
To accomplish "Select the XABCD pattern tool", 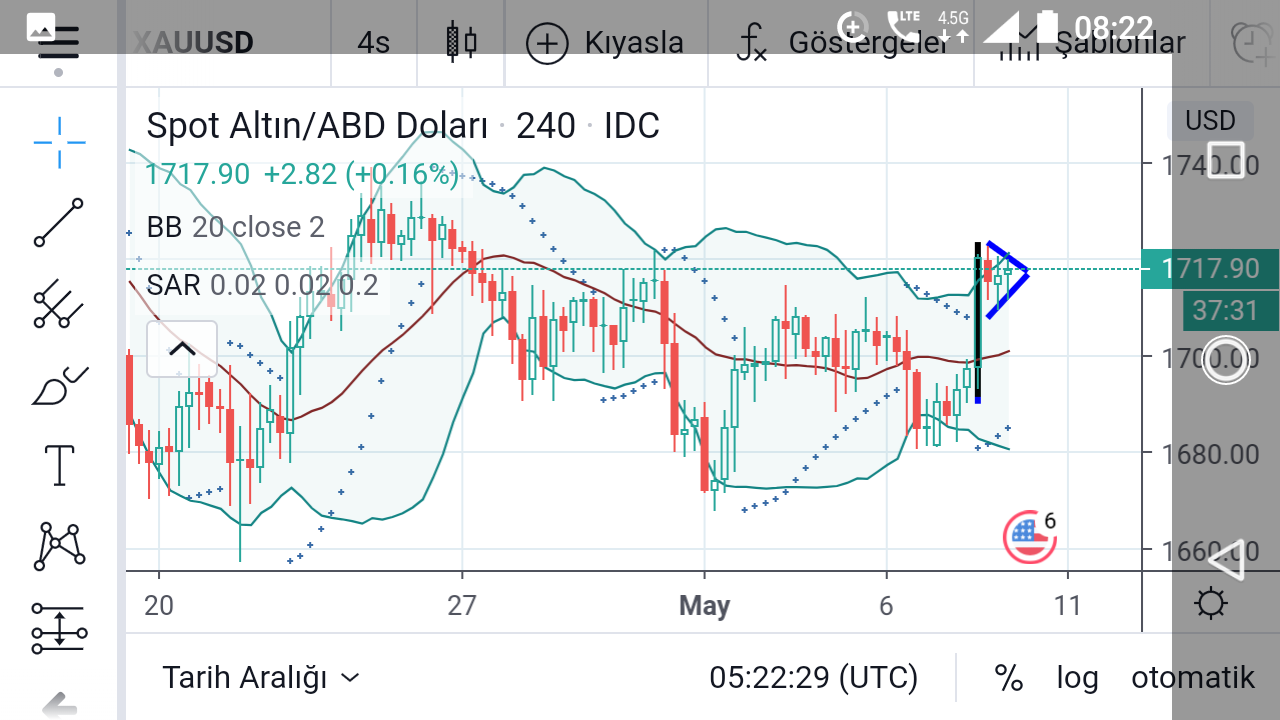I will [59, 546].
